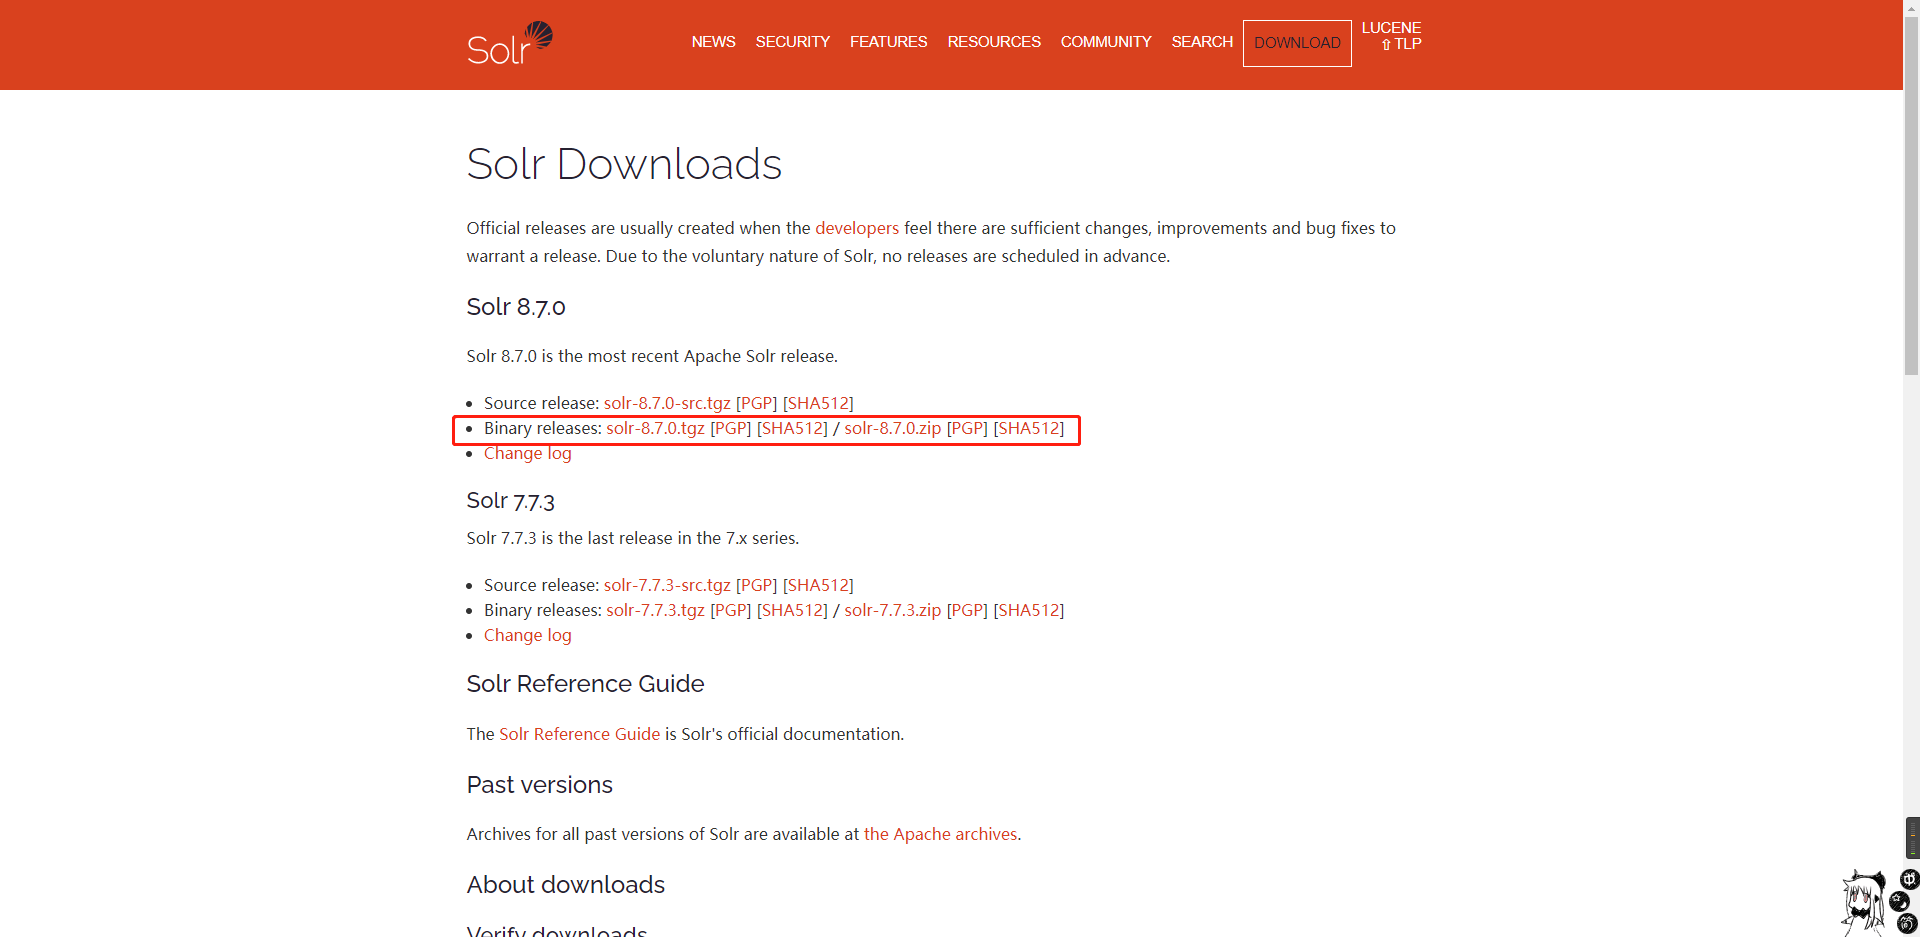
Task: Open the COMMUNITY navigation item
Action: (x=1106, y=42)
